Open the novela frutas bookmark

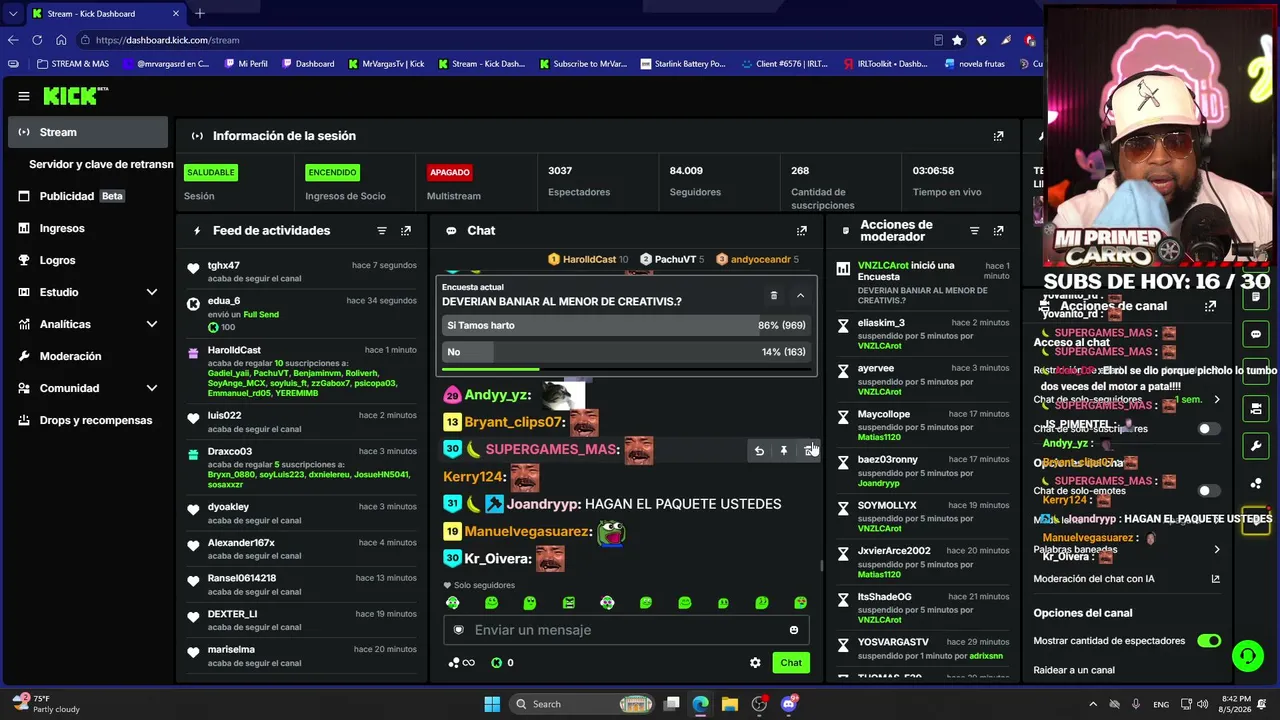coord(975,64)
